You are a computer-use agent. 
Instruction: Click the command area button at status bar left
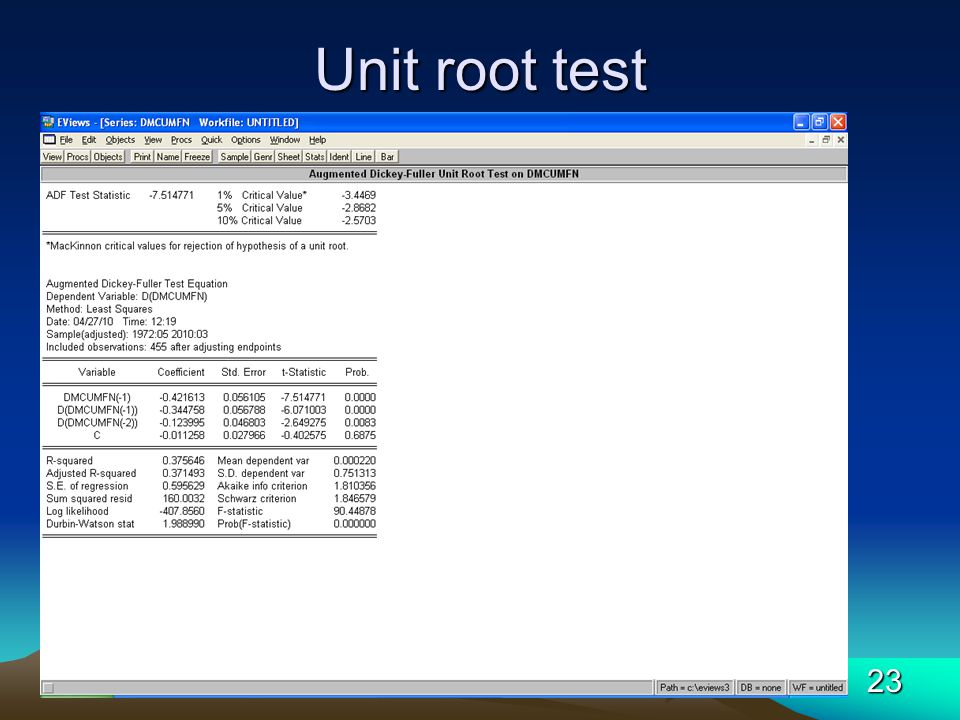[x=48, y=688]
